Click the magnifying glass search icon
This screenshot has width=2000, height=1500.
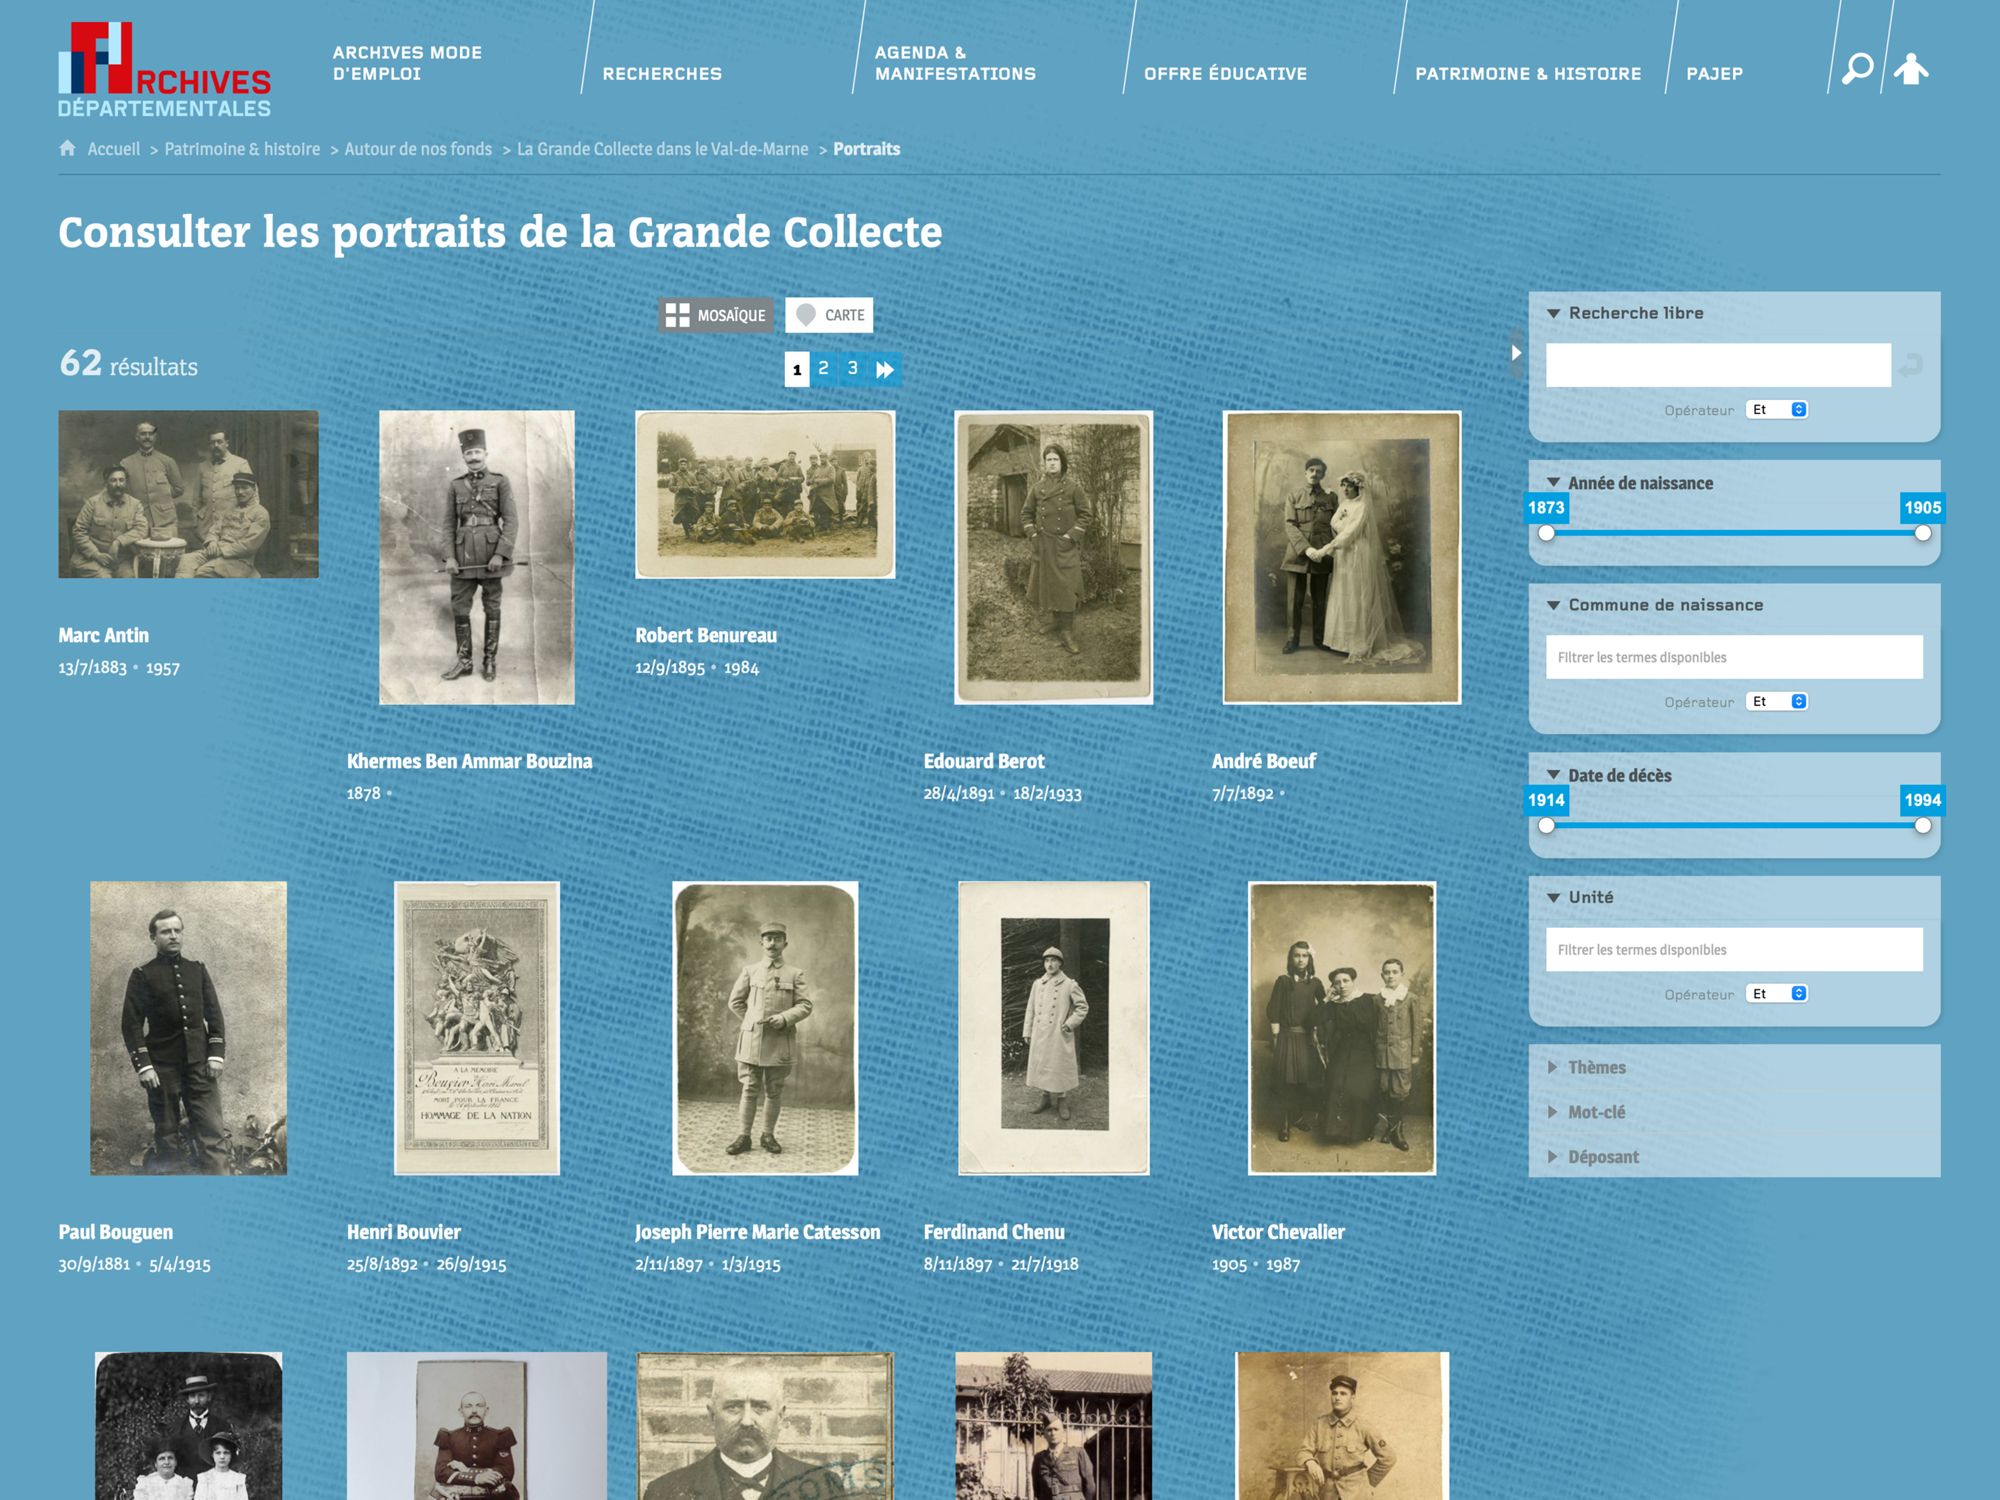tap(1857, 68)
